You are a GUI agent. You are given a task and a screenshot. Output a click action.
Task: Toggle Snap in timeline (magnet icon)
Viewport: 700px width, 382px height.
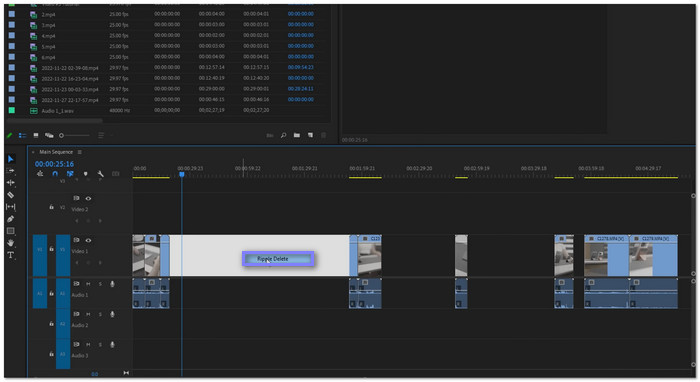coord(55,174)
